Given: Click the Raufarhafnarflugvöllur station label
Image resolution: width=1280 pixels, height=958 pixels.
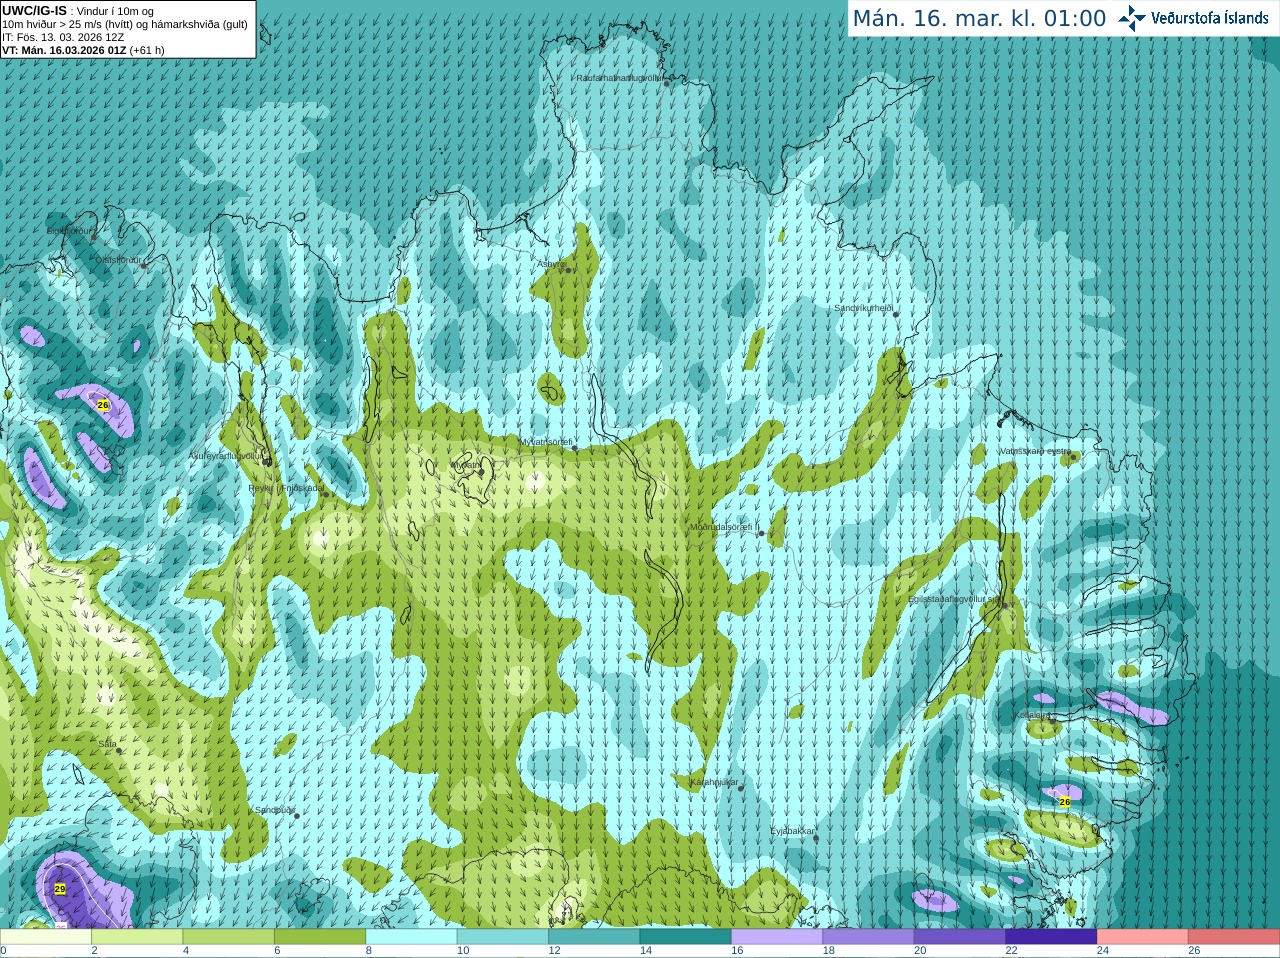Looking at the screenshot, I should coord(619,77).
